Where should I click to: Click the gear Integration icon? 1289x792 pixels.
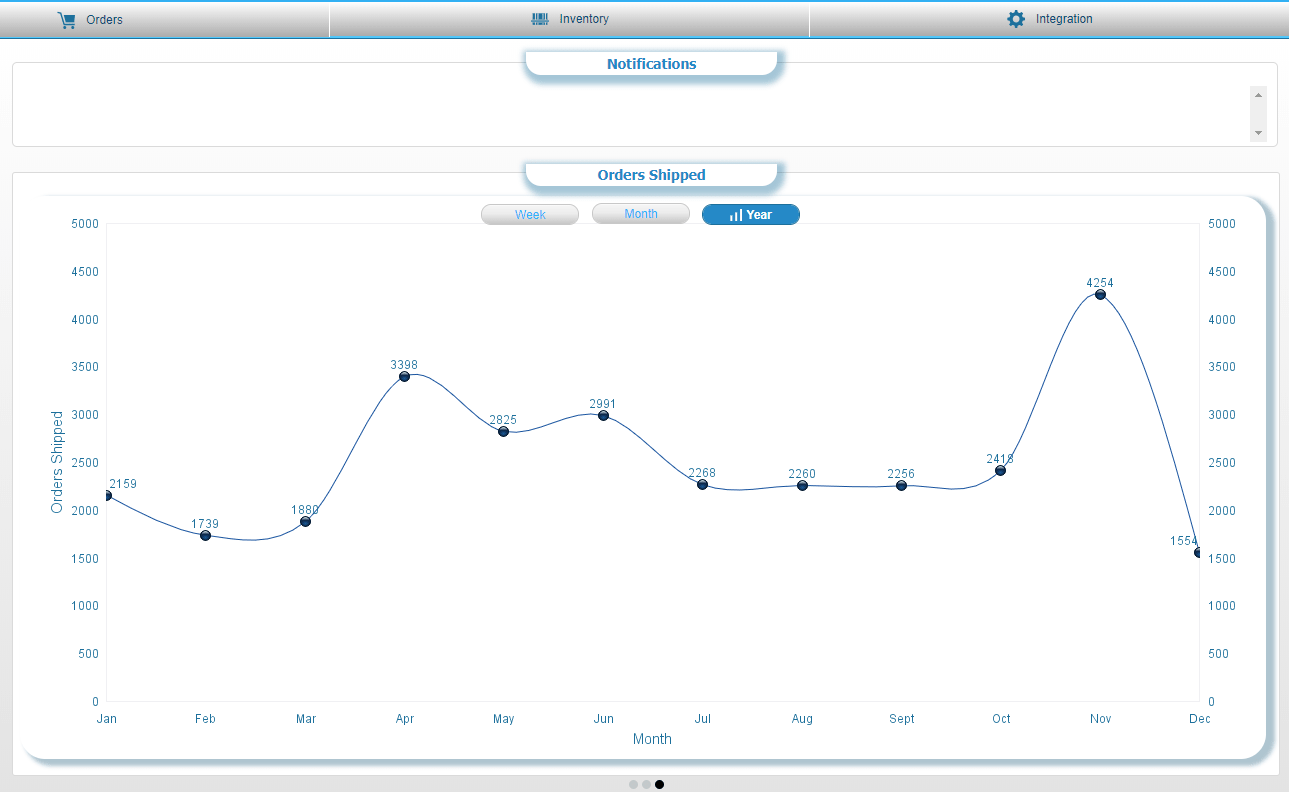click(1016, 19)
